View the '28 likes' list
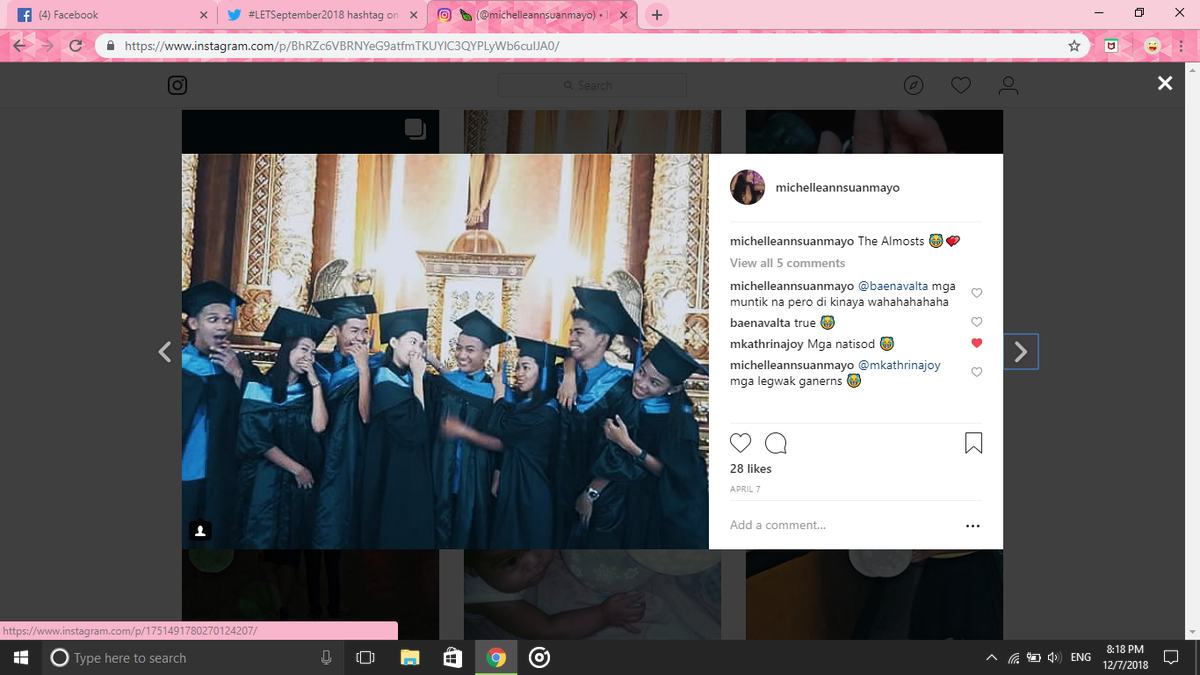1200x675 pixels. tap(750, 469)
